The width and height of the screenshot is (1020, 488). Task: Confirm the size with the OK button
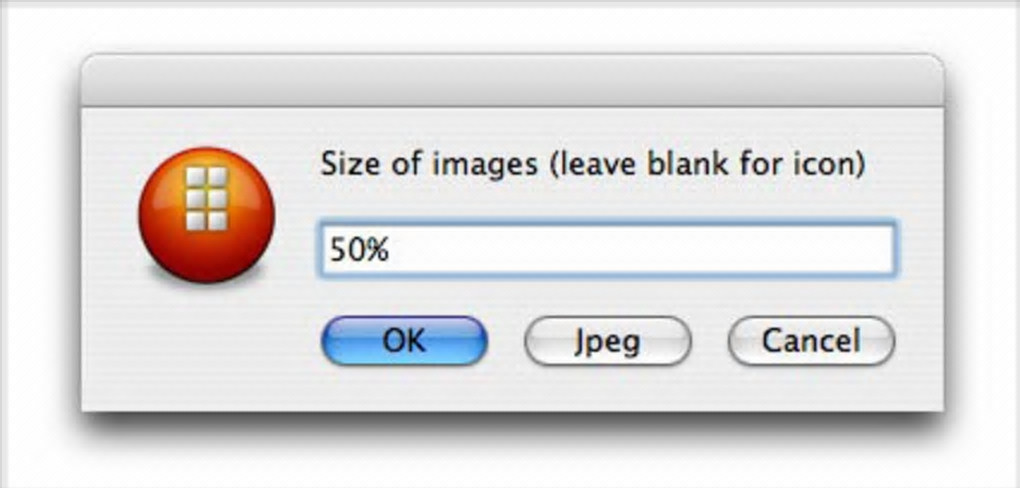[x=404, y=341]
